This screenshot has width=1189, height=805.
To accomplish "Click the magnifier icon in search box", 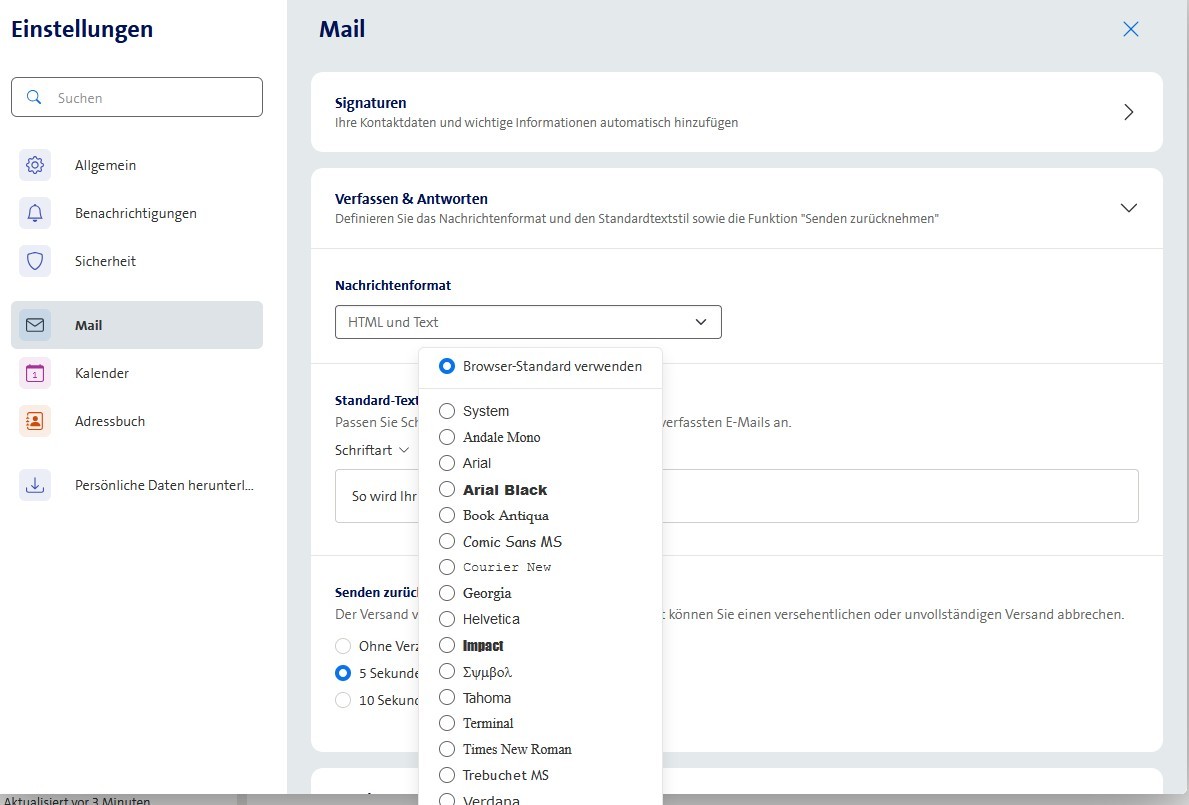I will pyautogui.click(x=34, y=97).
